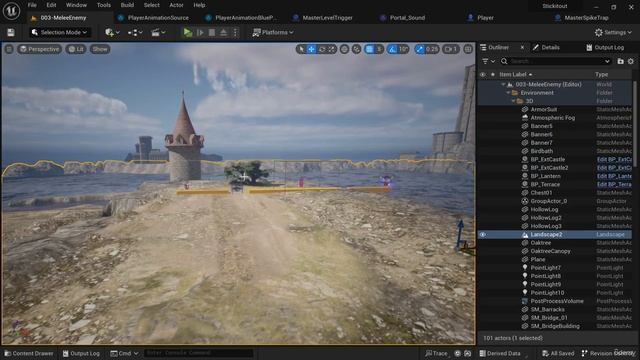Toggle grid snapping on or off
Image resolution: width=640 pixels, height=360 pixels.
click(x=369, y=49)
